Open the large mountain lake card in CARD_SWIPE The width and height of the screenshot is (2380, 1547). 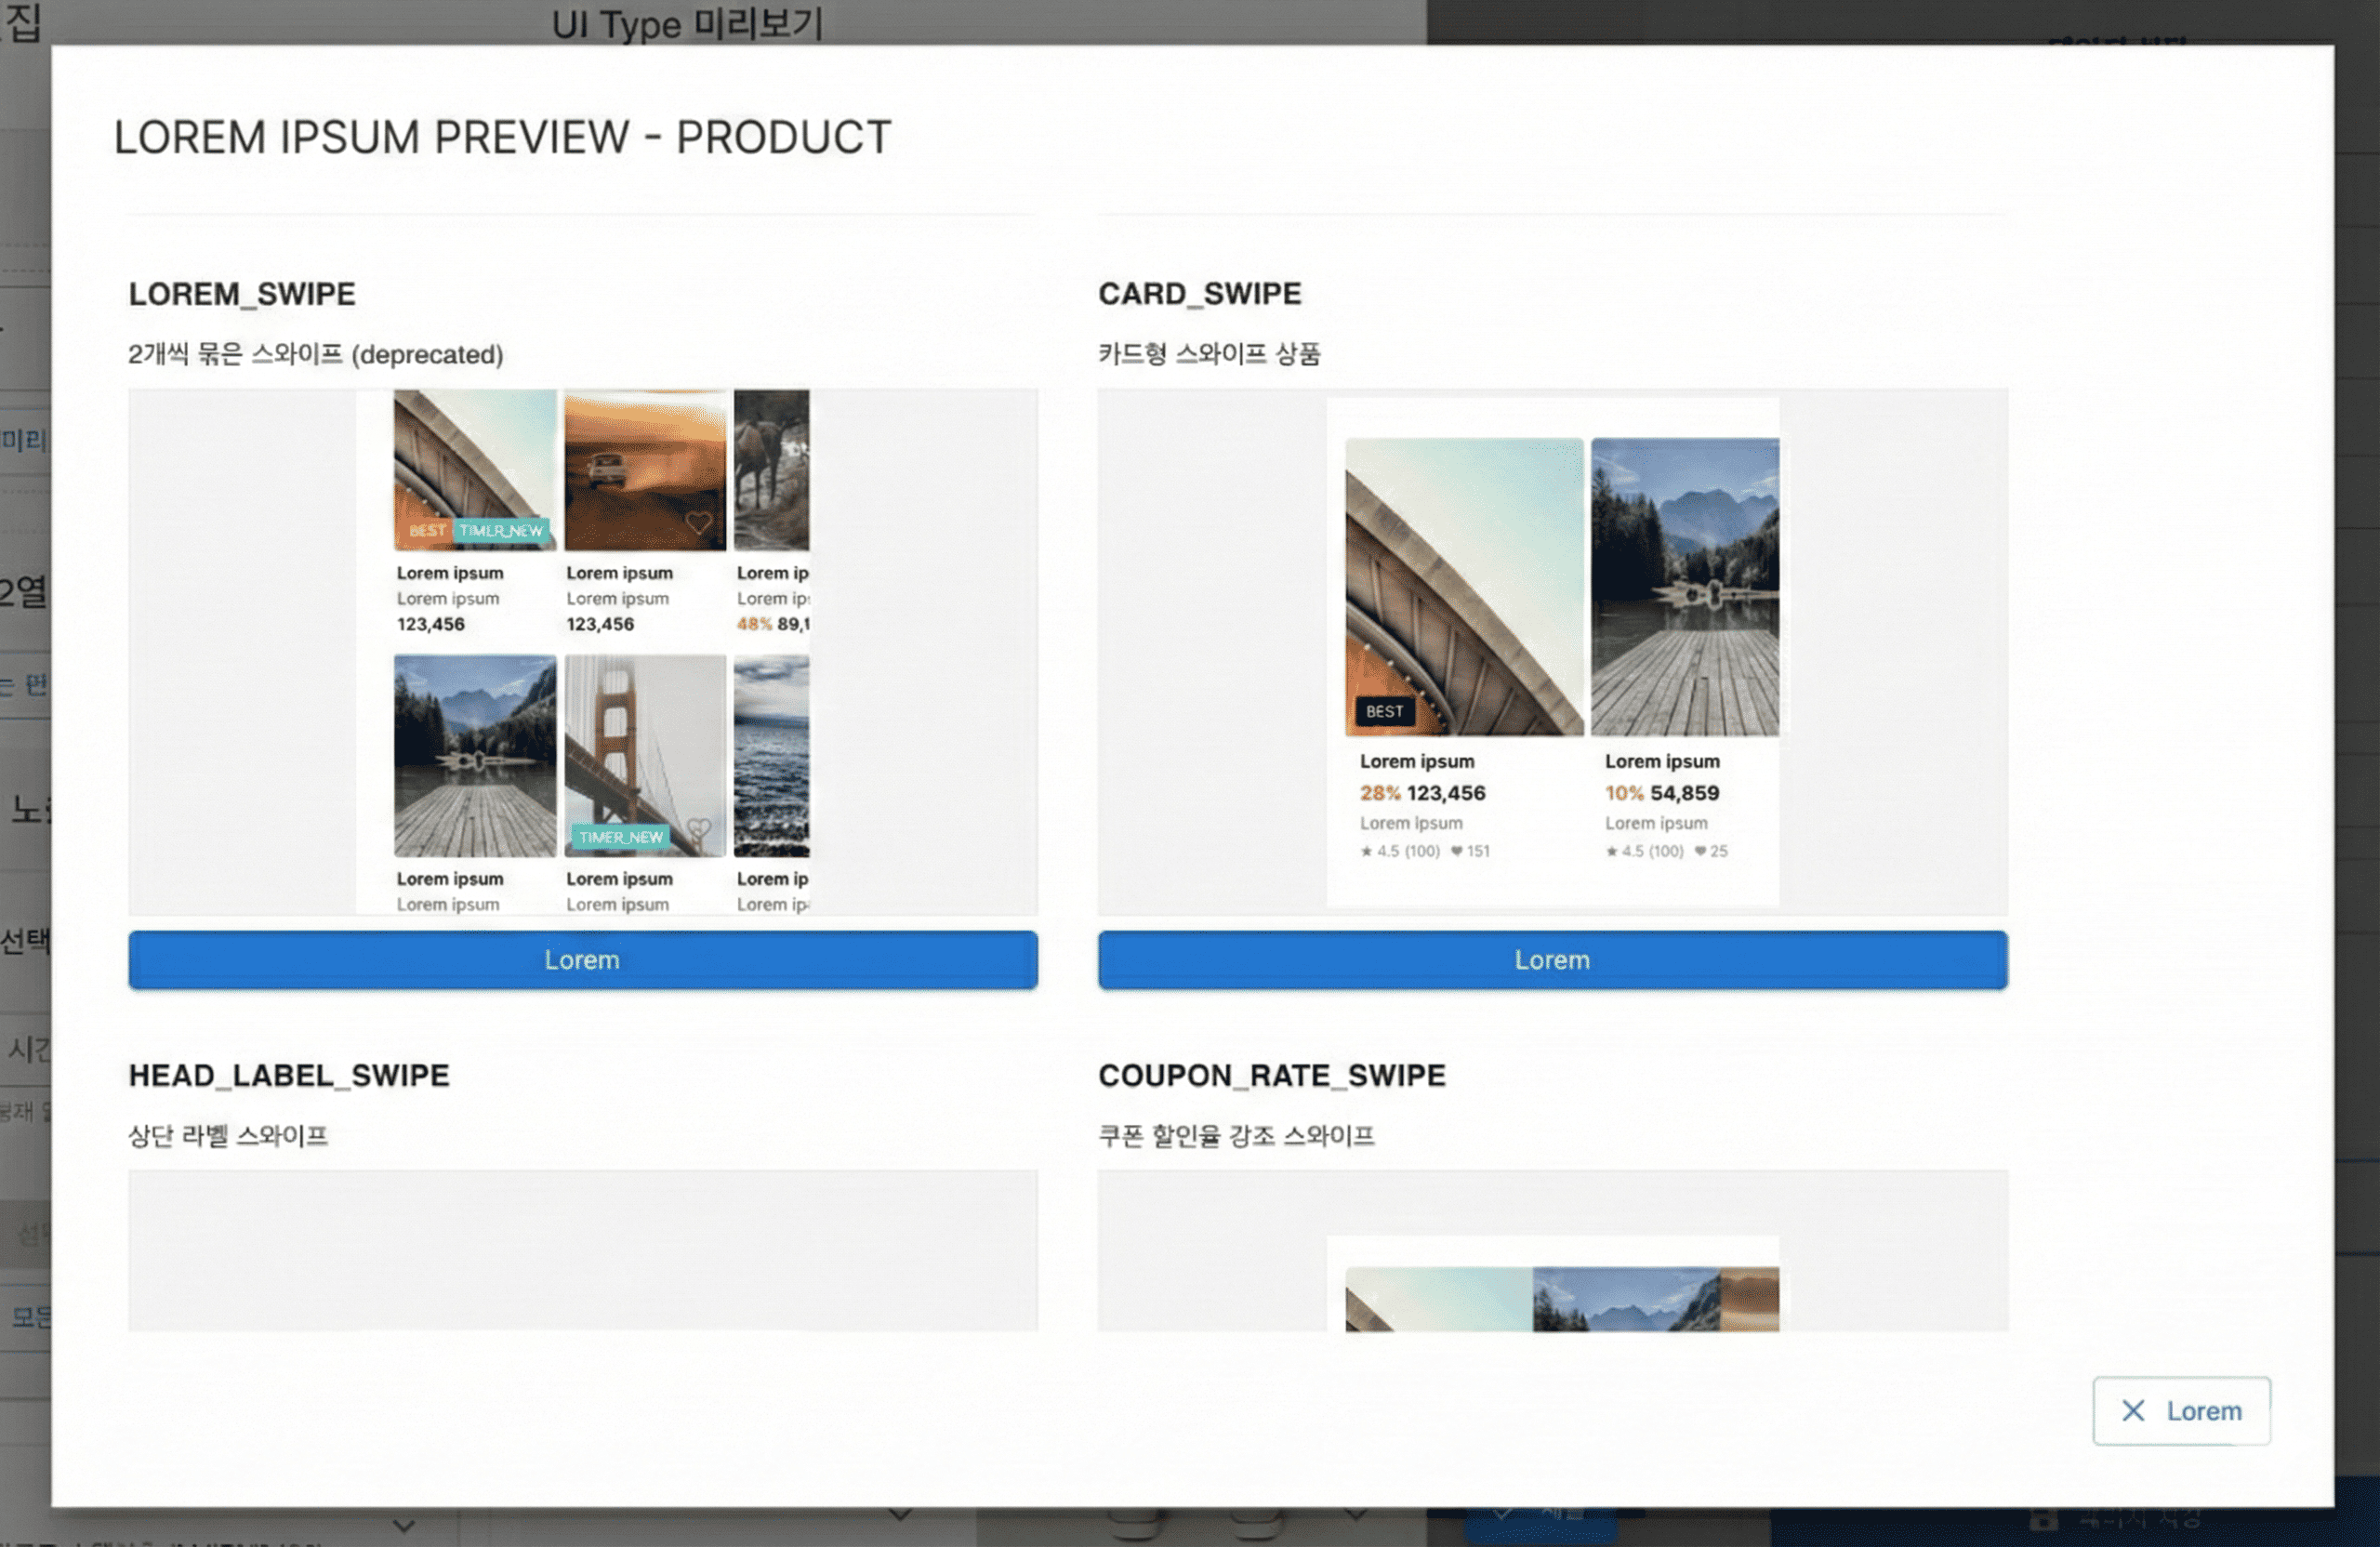(x=1684, y=586)
